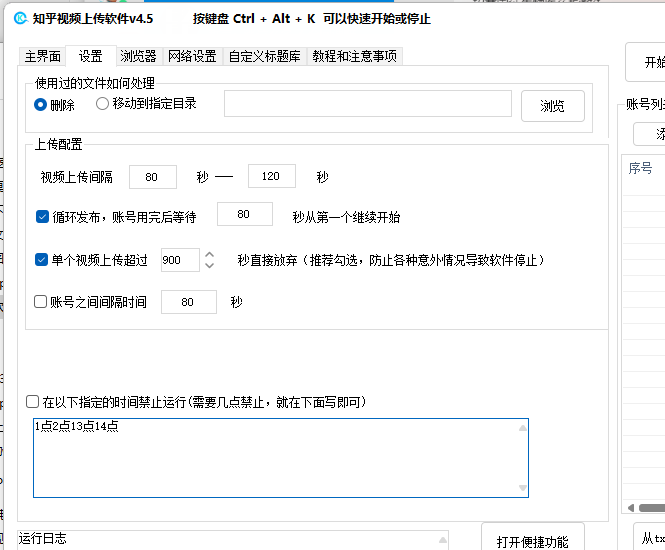This screenshot has height=550, width=665.
Task: Open the 浏览器 tab
Action: point(138,56)
